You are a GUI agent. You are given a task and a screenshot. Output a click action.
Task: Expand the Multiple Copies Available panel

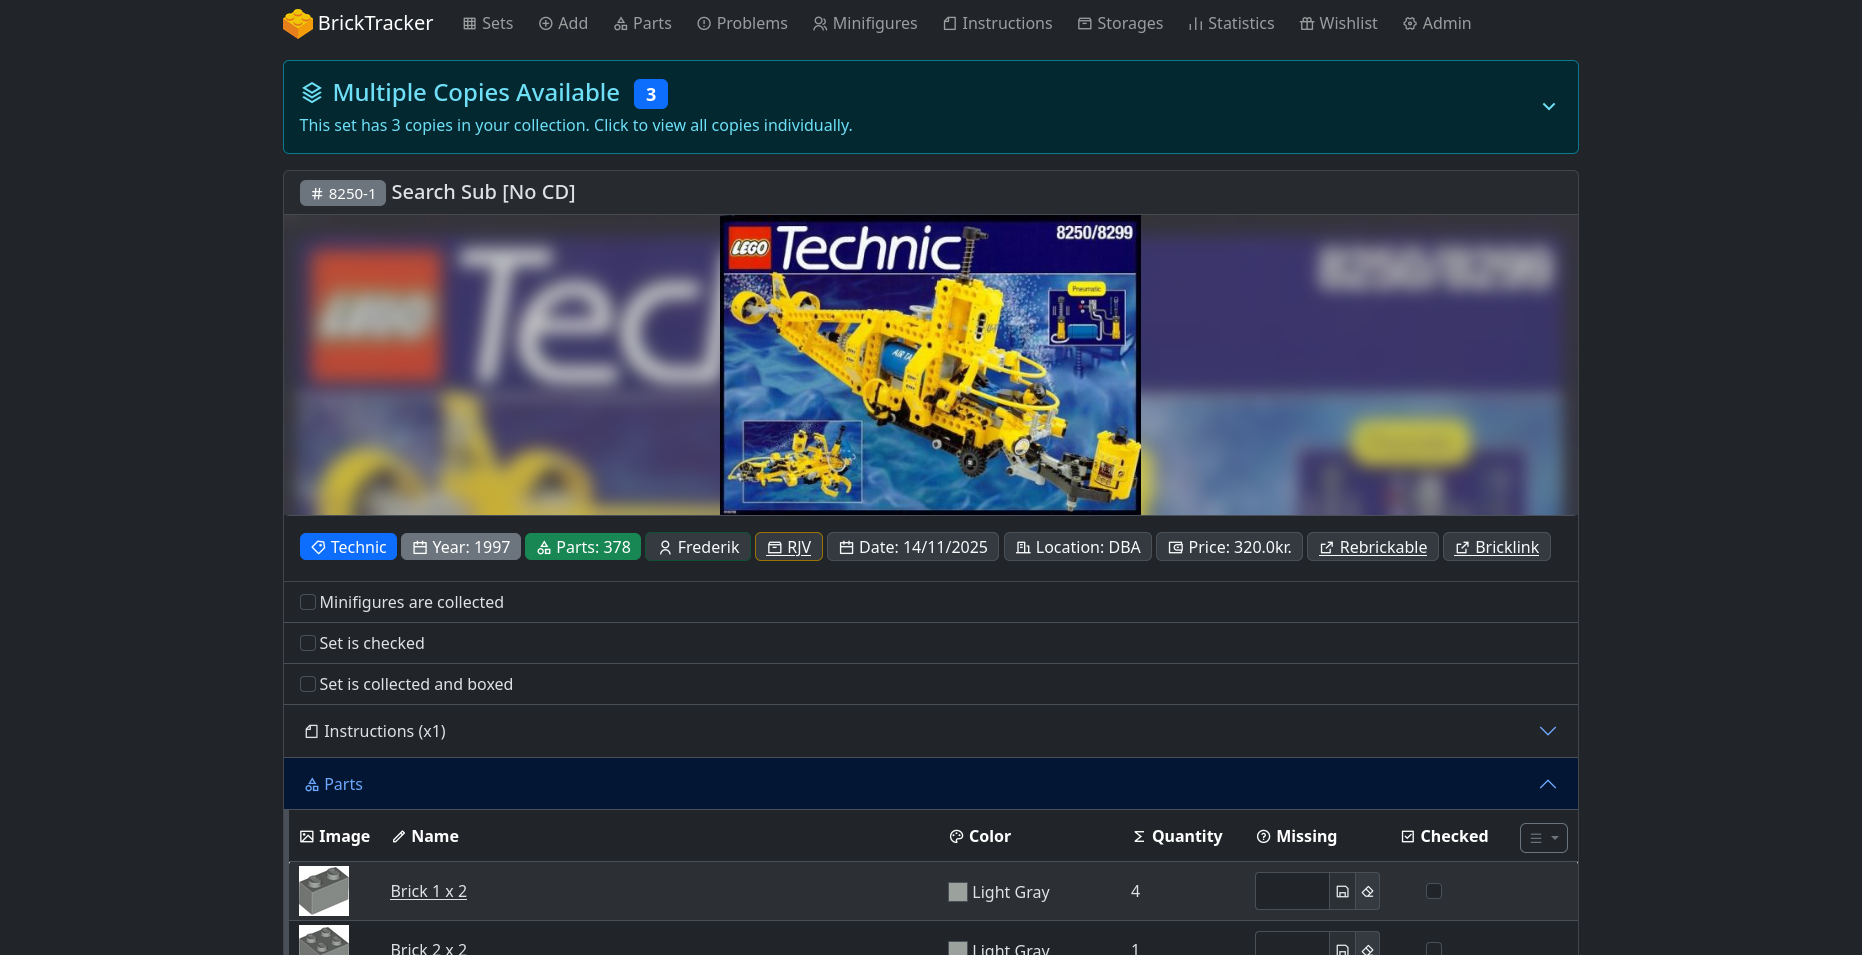tap(1548, 107)
